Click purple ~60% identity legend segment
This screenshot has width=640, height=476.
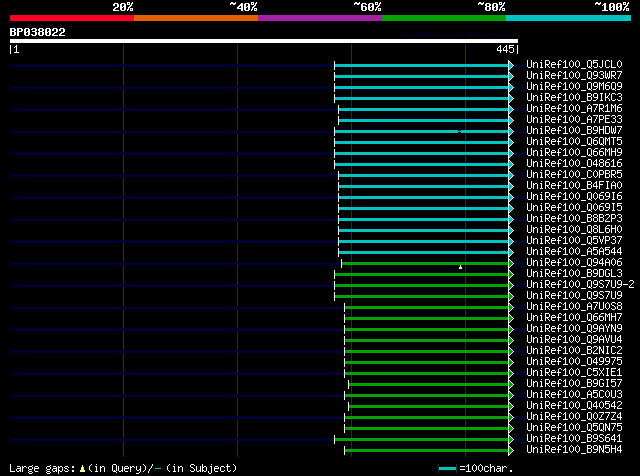320,18
